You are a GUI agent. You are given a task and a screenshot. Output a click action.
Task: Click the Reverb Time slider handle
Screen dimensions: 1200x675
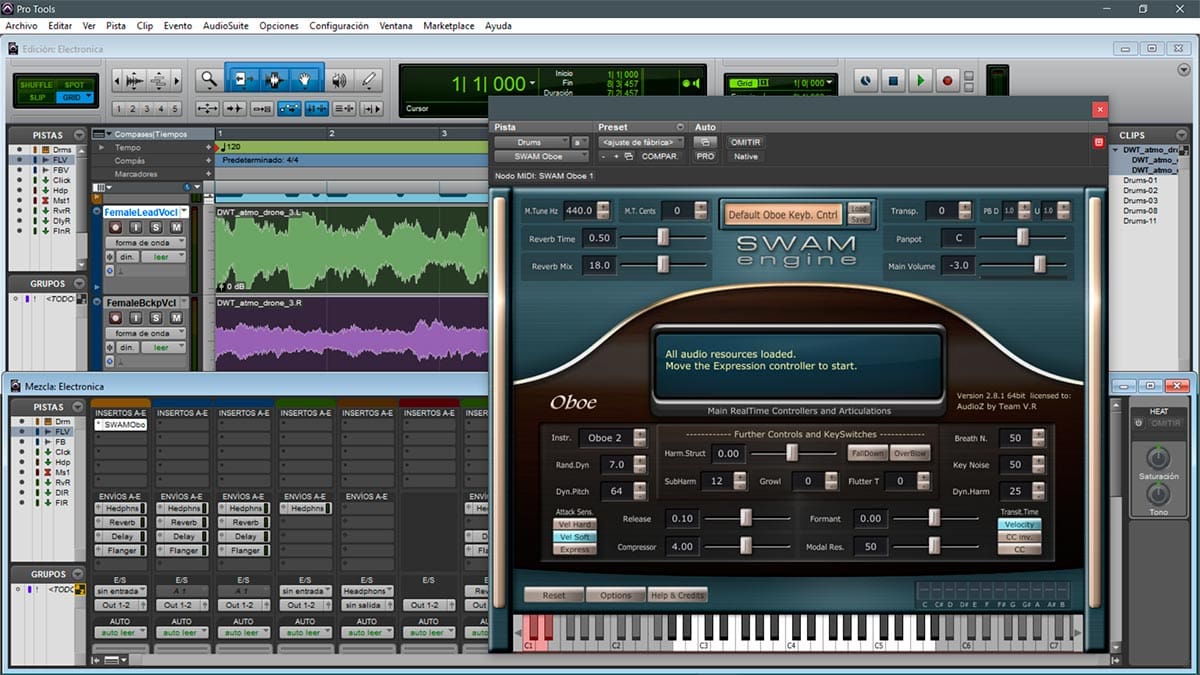click(662, 238)
